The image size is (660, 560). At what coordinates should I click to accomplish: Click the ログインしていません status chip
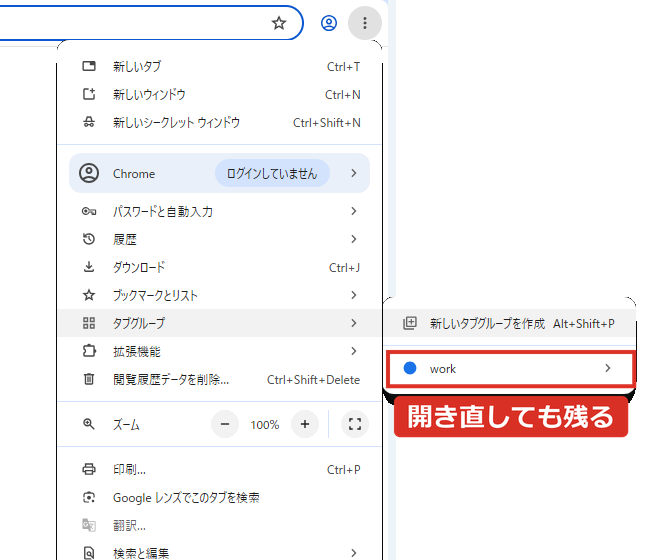coord(272,173)
